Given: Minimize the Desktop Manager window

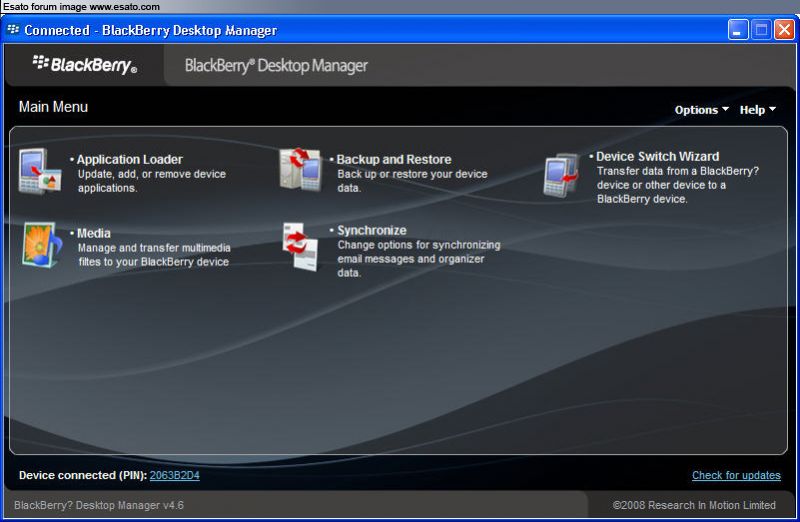Looking at the screenshot, I should click(x=738, y=30).
